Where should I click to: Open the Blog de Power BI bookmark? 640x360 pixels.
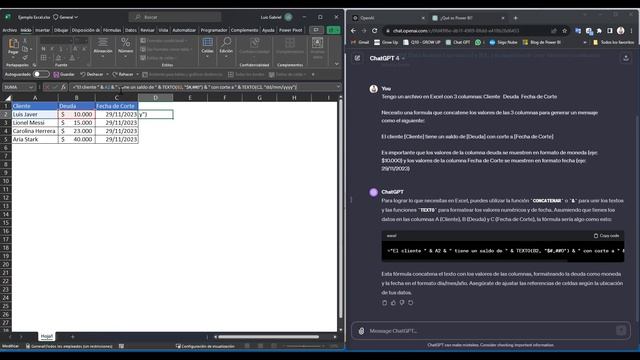click(x=542, y=42)
